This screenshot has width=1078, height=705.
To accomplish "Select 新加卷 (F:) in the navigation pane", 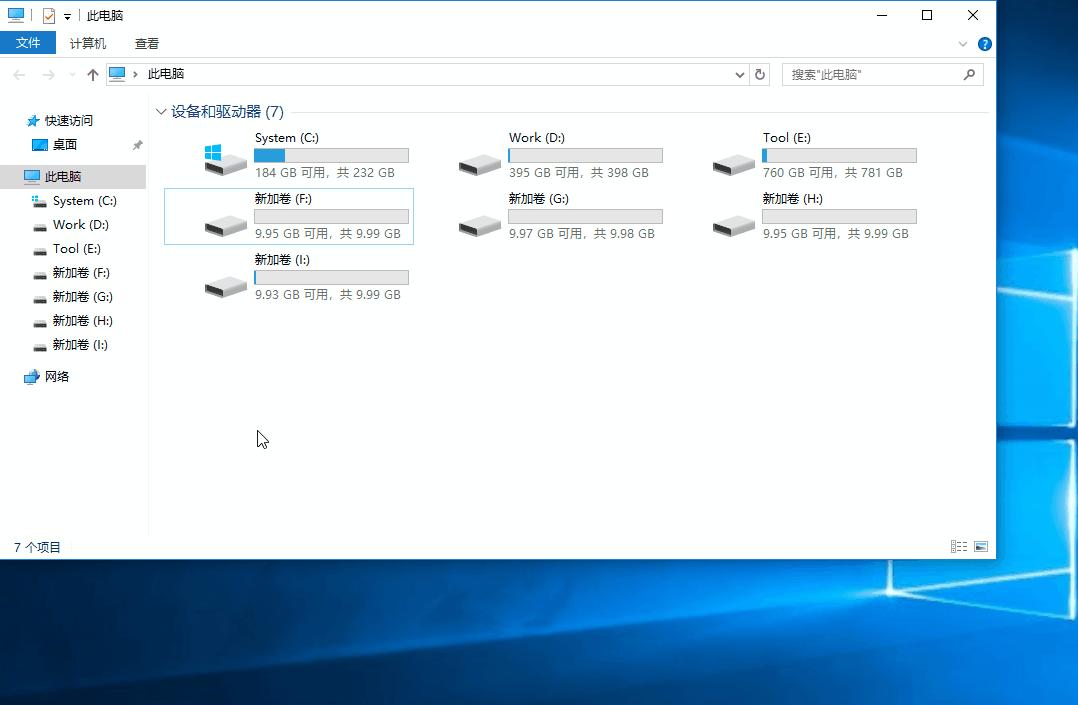I will (81, 273).
